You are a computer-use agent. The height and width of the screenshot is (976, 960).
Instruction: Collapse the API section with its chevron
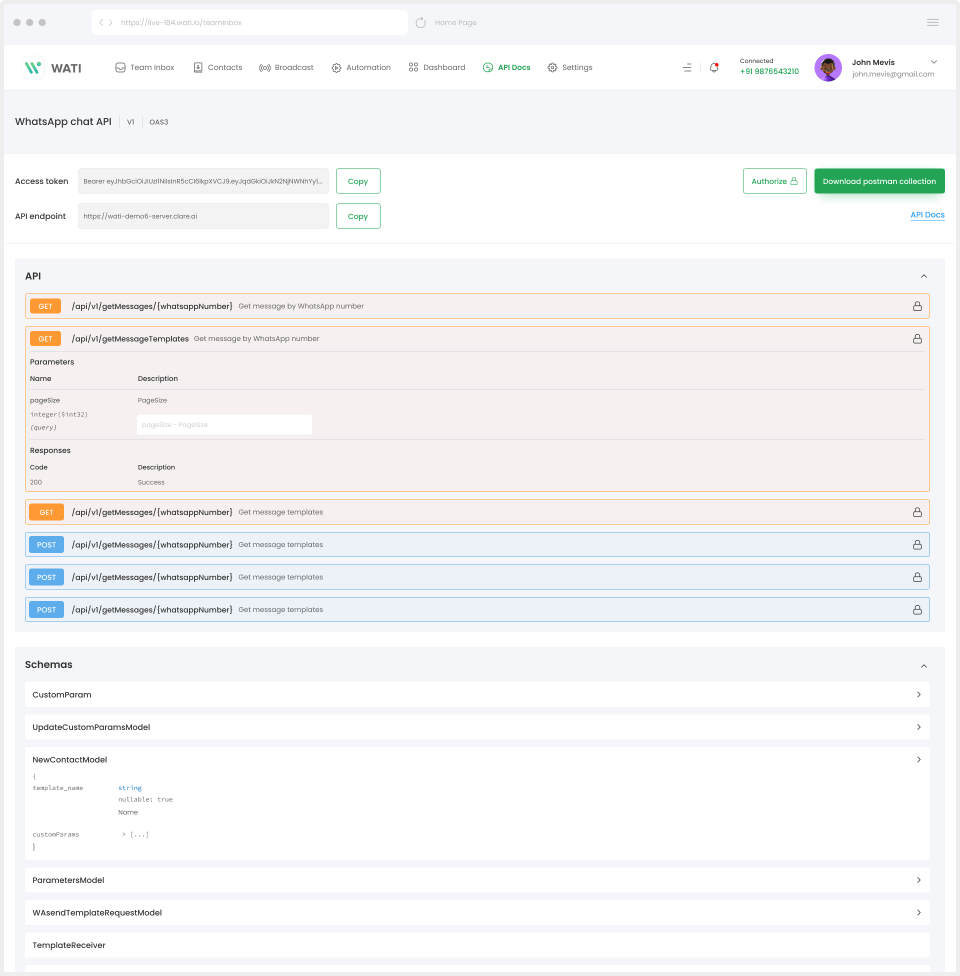(924, 276)
